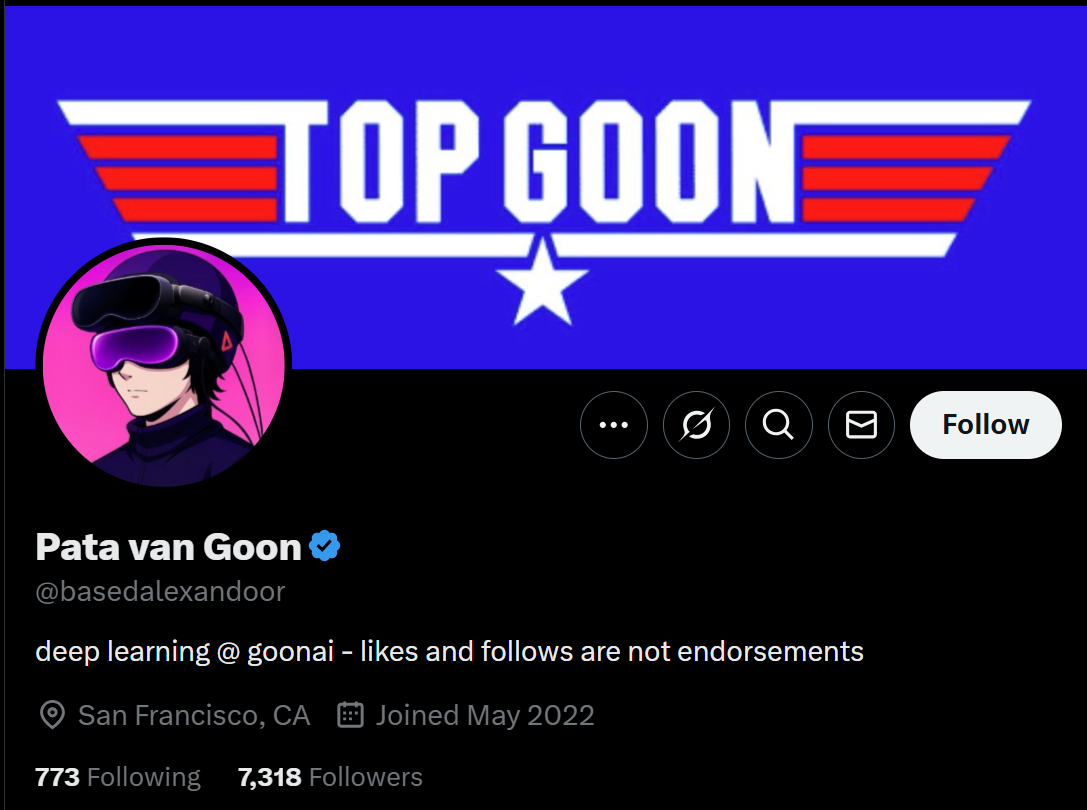Click the Grok slash-circle icon button
Image resolution: width=1087 pixels, height=810 pixels.
[x=696, y=425]
